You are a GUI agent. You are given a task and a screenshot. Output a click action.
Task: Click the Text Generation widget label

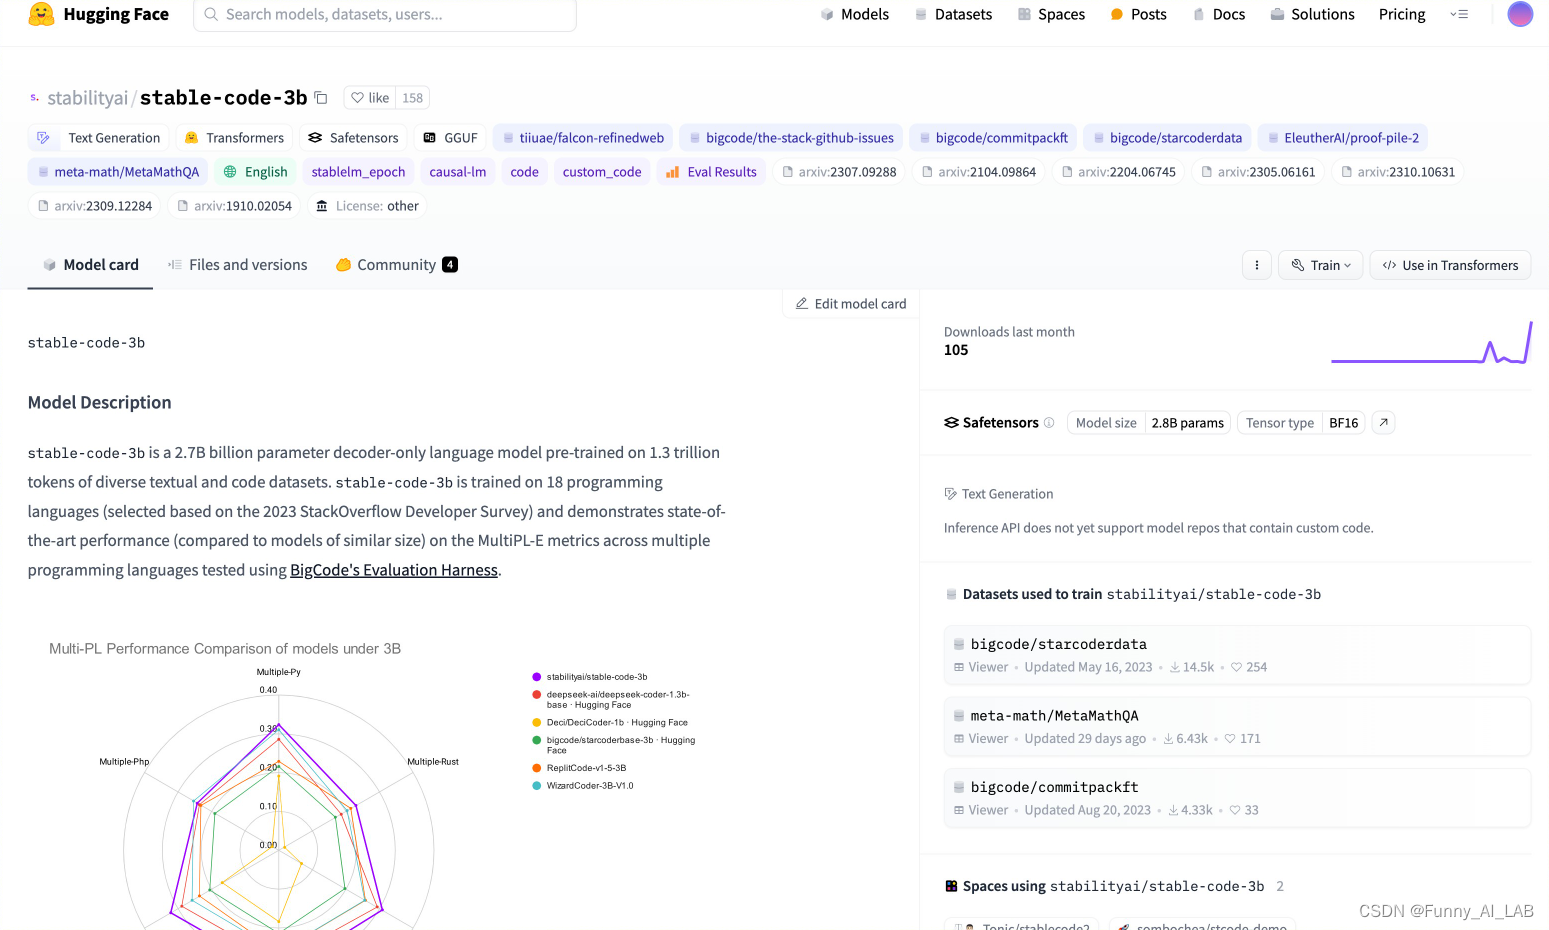pyautogui.click(x=999, y=494)
